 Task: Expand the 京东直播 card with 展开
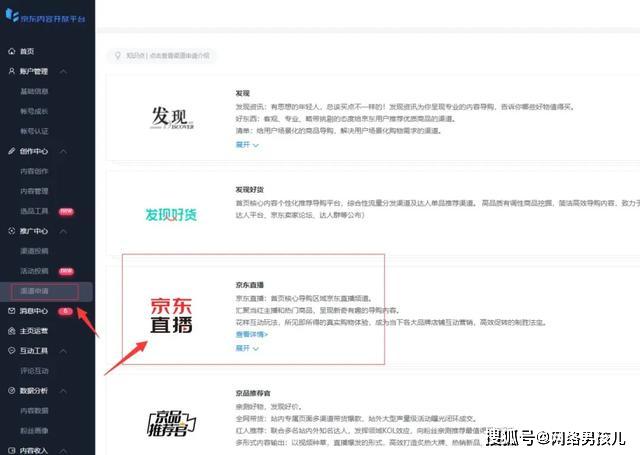point(247,348)
